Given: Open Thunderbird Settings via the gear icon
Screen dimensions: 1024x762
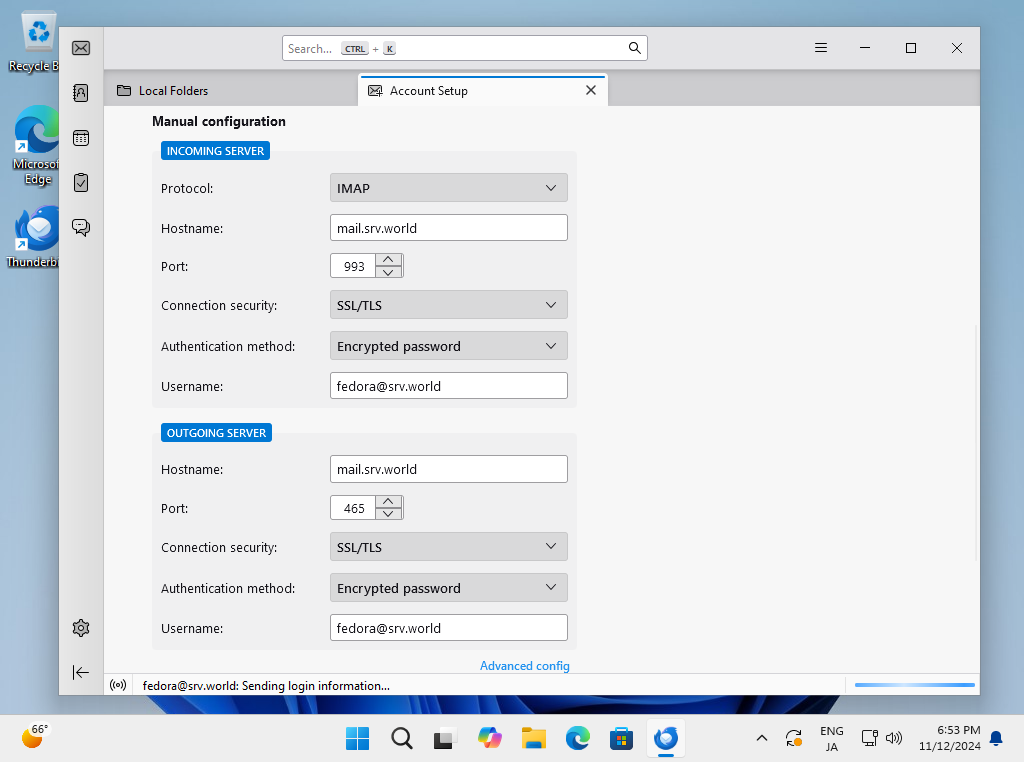Looking at the screenshot, I should (x=80, y=627).
